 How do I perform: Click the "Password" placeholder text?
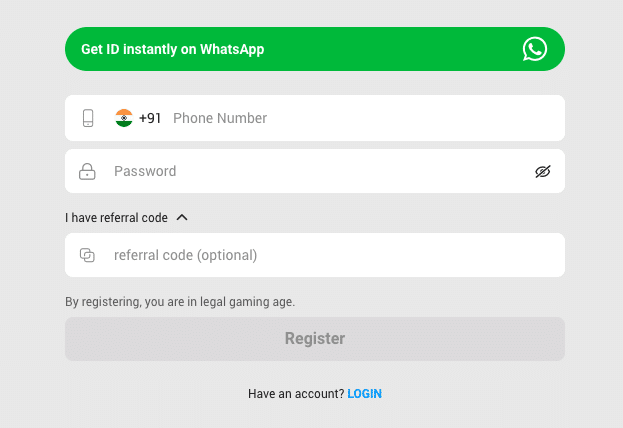145,171
